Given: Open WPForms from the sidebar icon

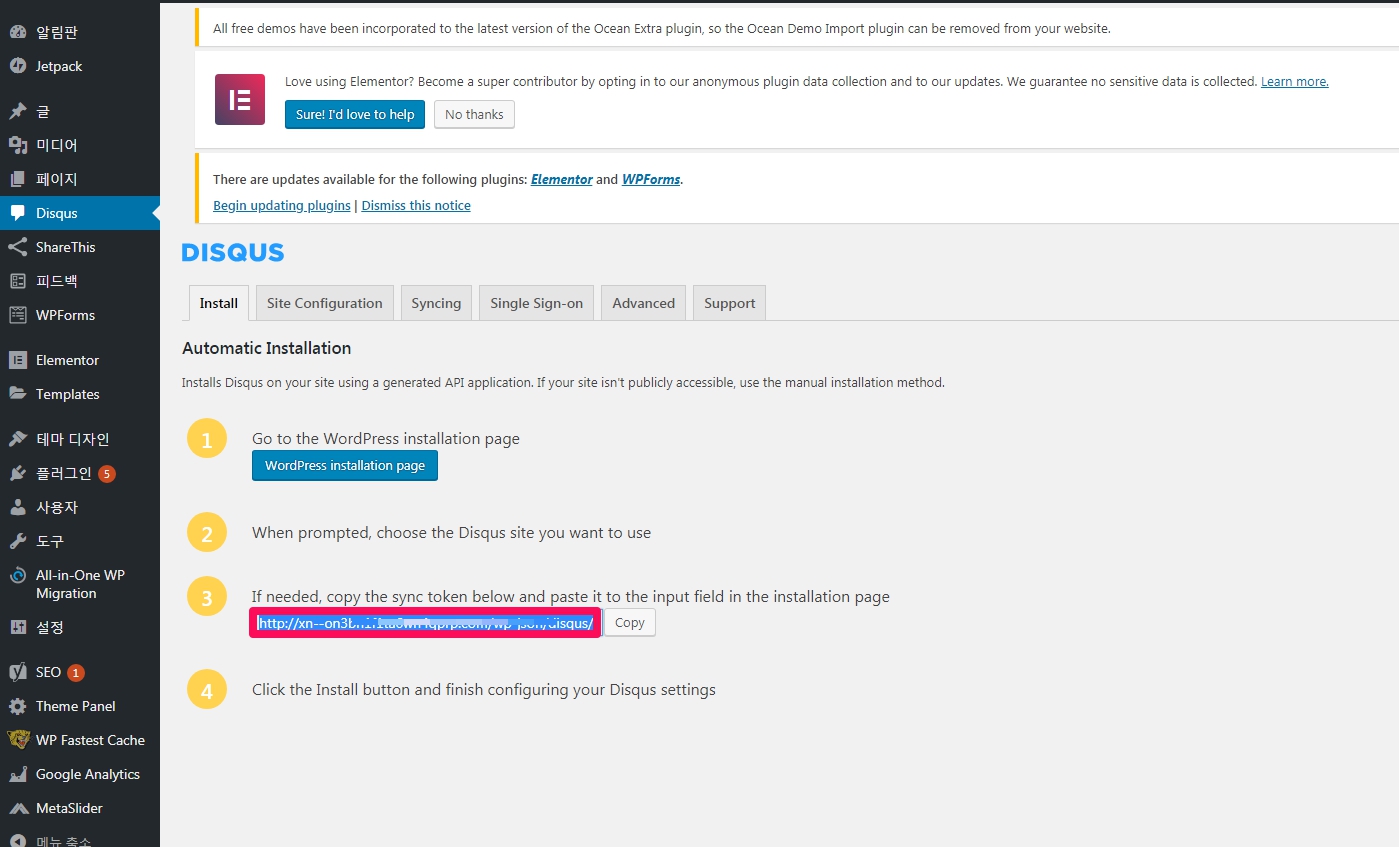Looking at the screenshot, I should pyautogui.click(x=18, y=315).
